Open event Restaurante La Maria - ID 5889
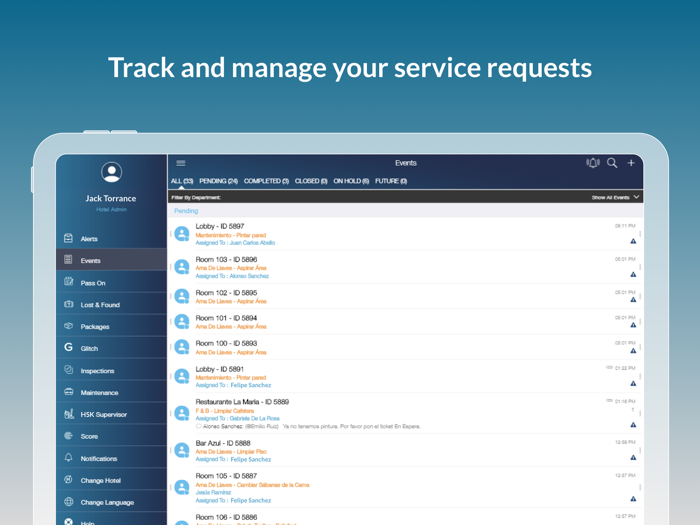This screenshot has width=700, height=525. pos(405,413)
